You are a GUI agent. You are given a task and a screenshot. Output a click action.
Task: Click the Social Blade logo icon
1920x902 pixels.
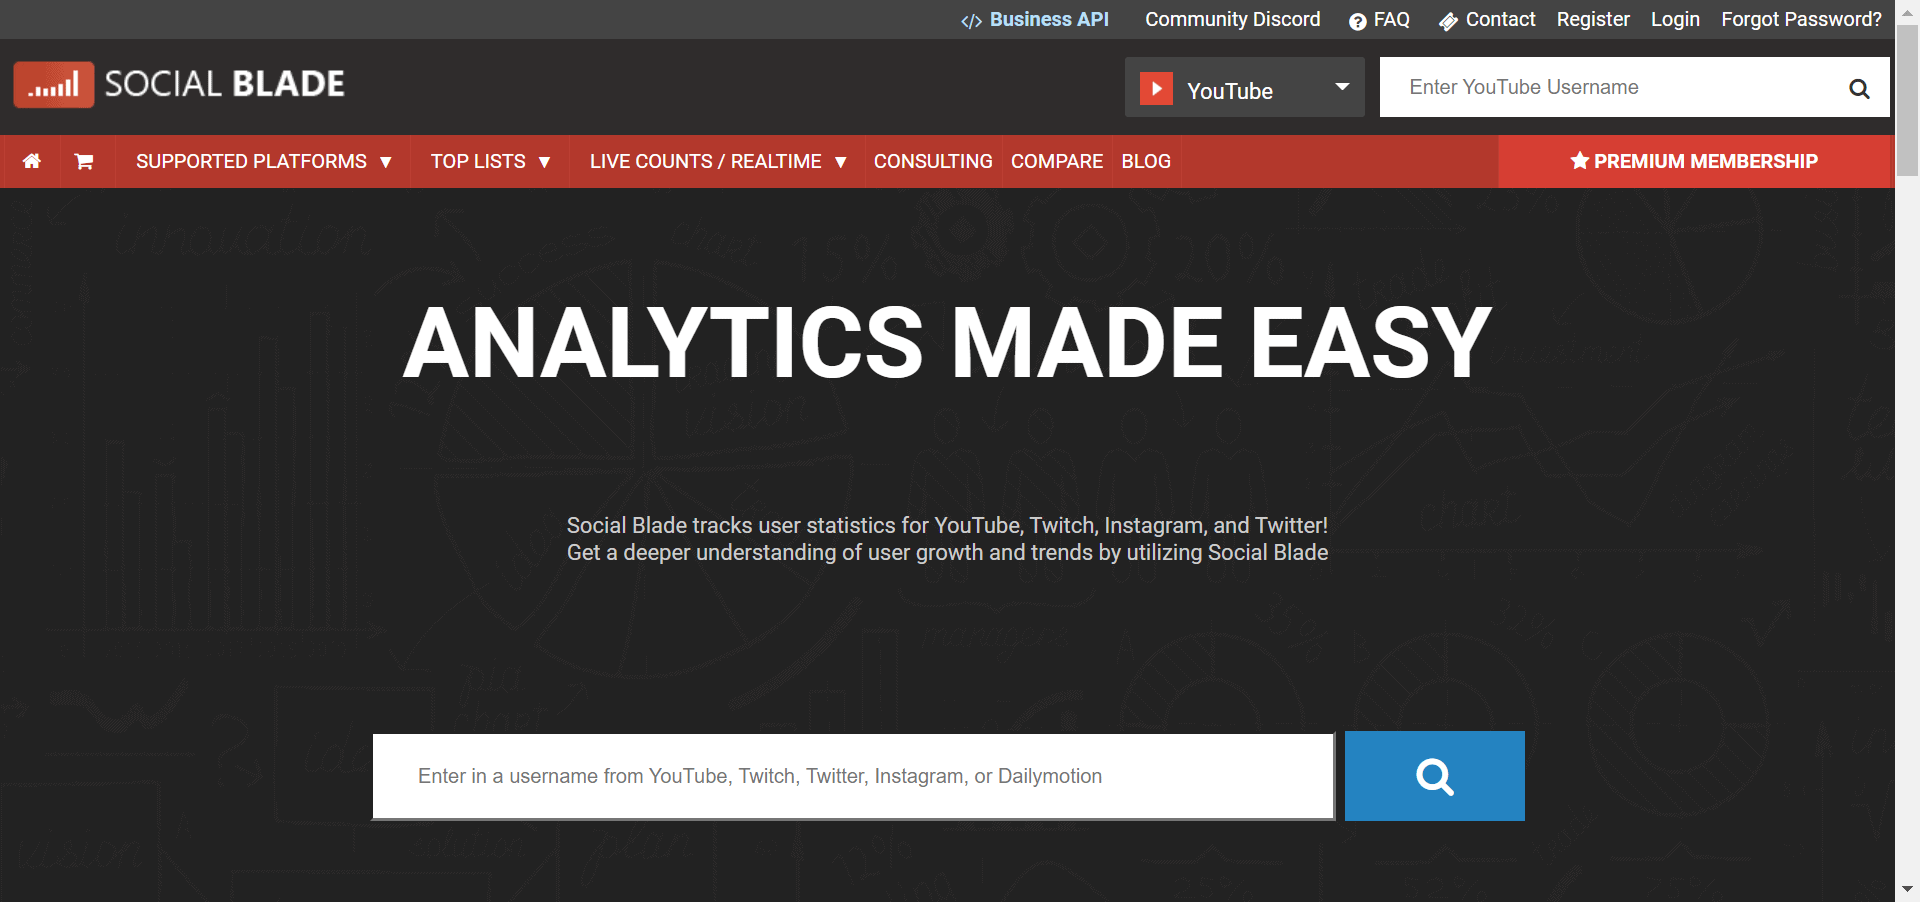click(x=54, y=85)
